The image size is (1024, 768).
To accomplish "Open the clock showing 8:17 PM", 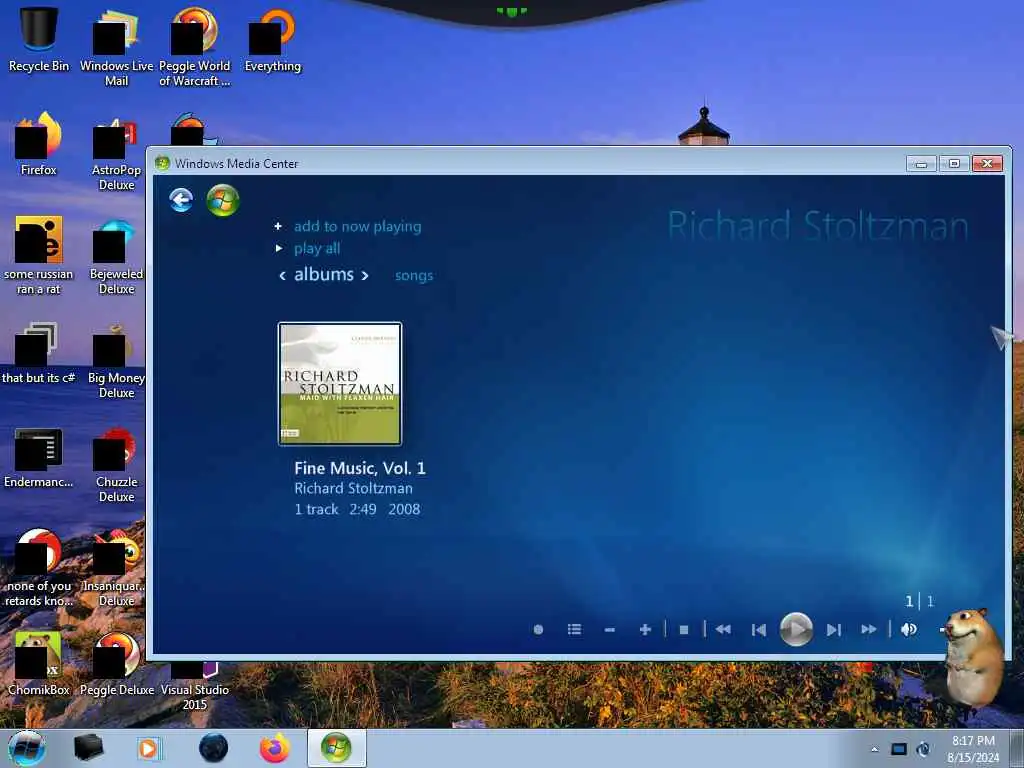I will pyautogui.click(x=973, y=749).
